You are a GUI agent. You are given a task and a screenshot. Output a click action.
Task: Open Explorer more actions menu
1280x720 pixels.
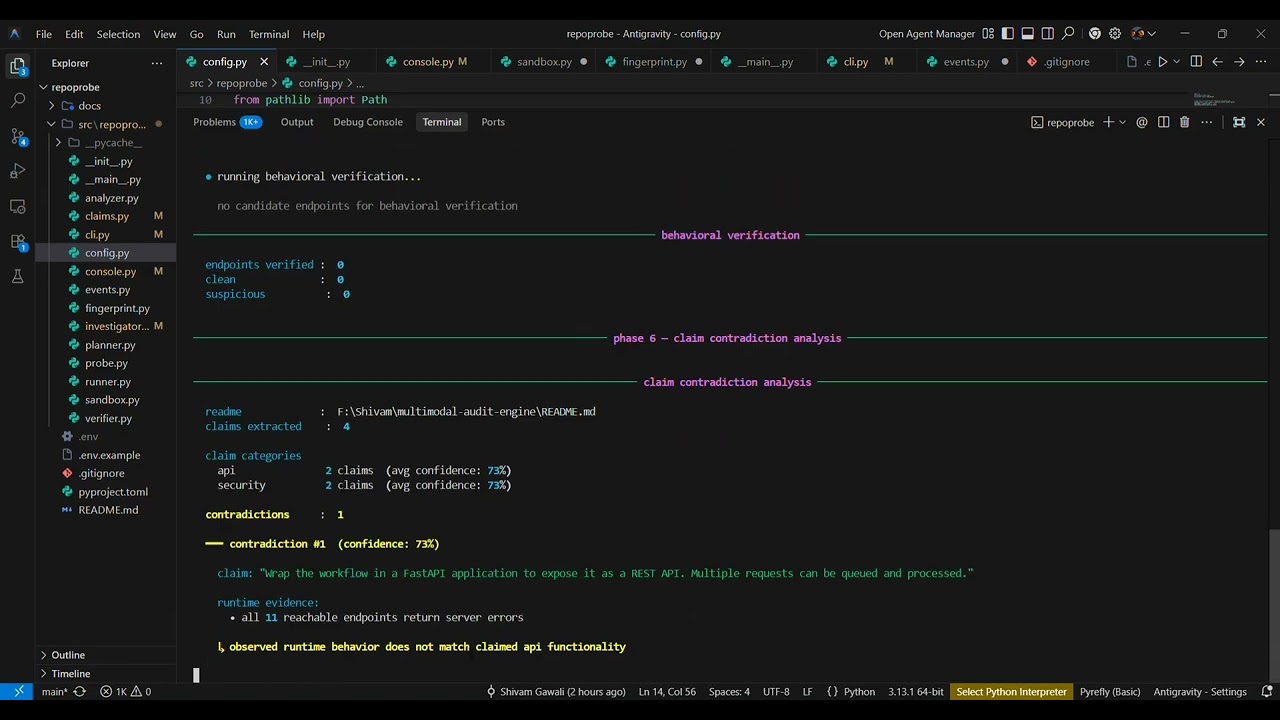point(157,63)
